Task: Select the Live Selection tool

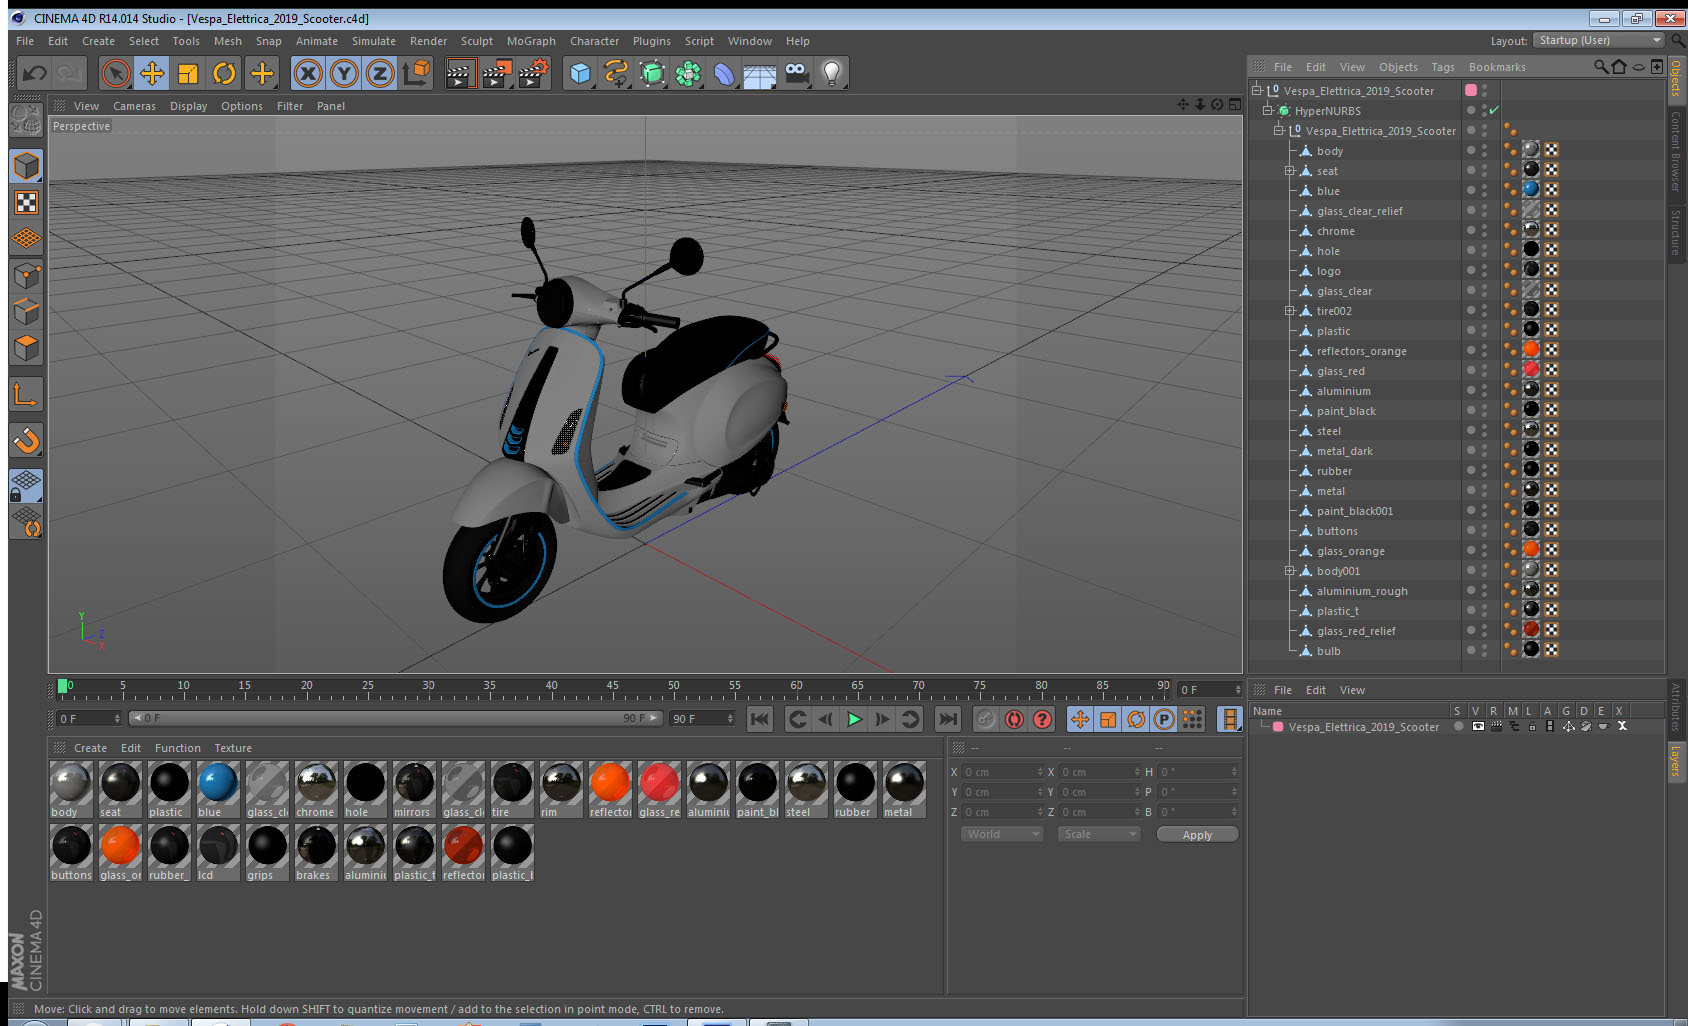Action: coord(116,73)
